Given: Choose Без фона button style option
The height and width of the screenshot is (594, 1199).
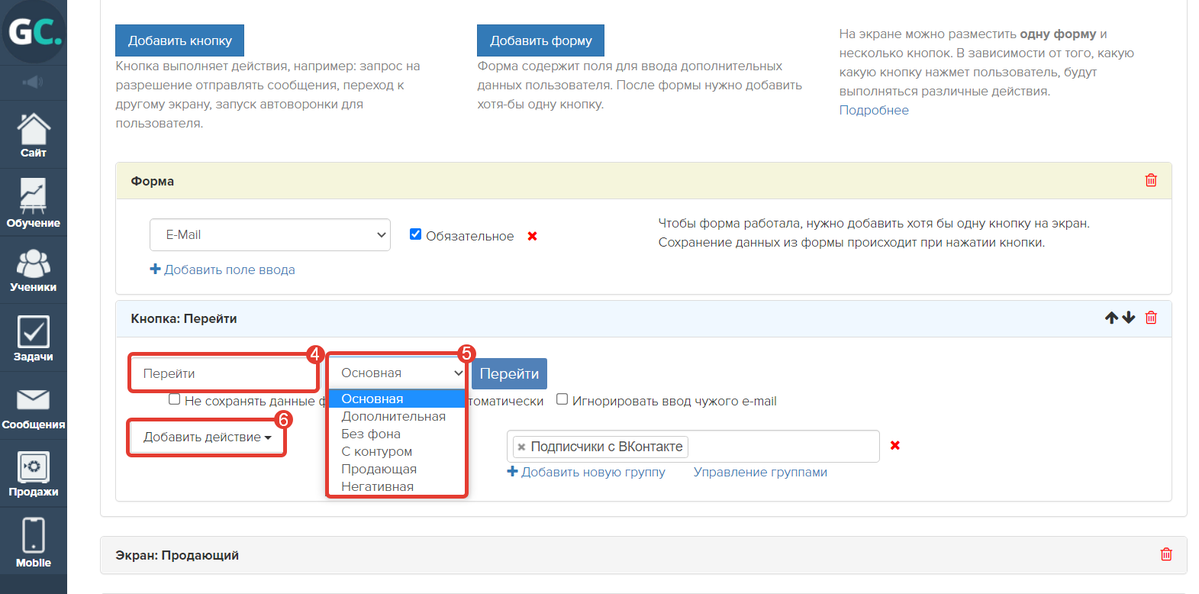Looking at the screenshot, I should click(x=371, y=434).
